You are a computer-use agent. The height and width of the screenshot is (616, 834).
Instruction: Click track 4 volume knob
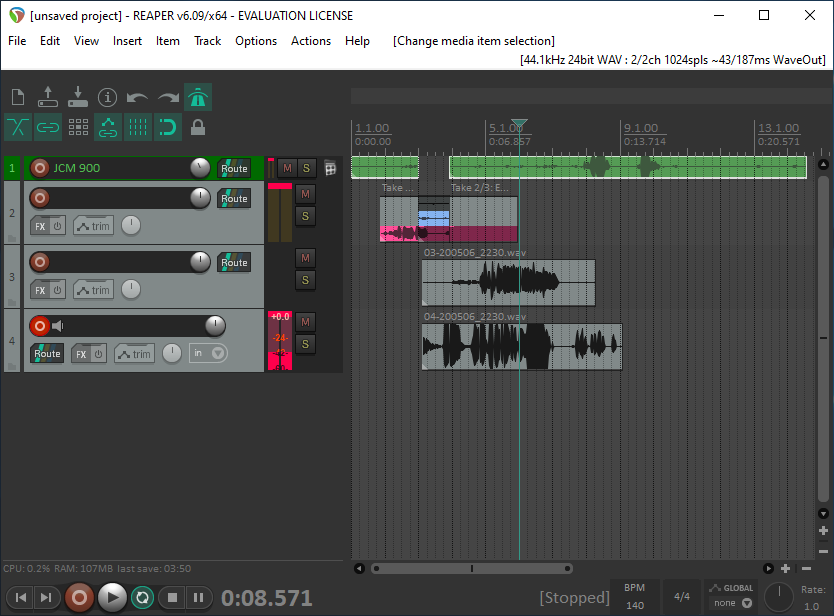point(215,326)
